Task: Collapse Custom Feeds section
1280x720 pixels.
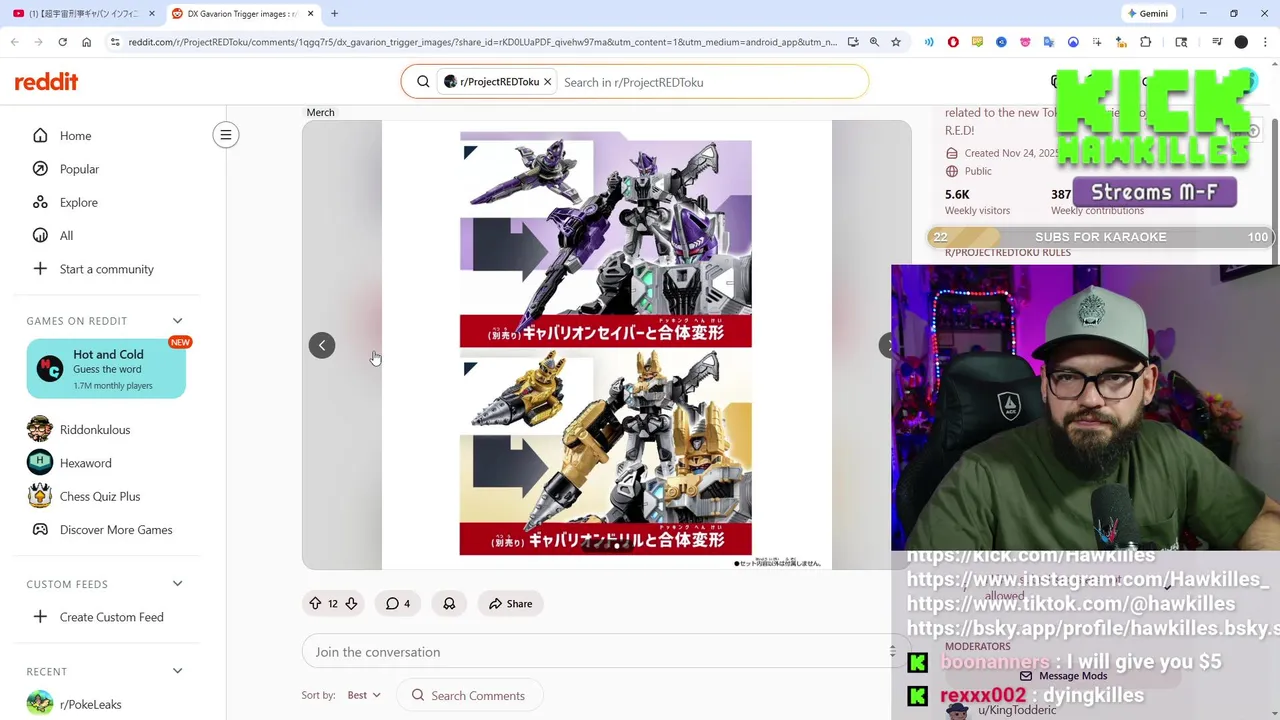Action: pos(177,584)
